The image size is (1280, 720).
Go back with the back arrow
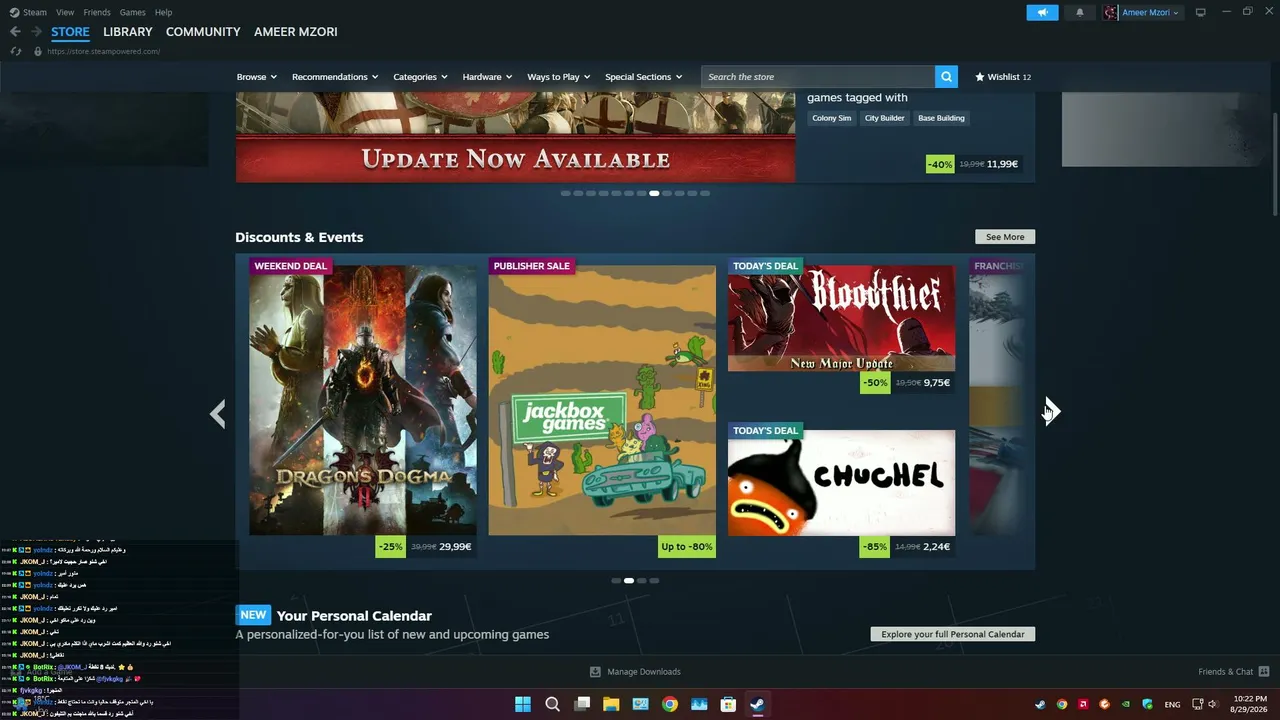15,32
